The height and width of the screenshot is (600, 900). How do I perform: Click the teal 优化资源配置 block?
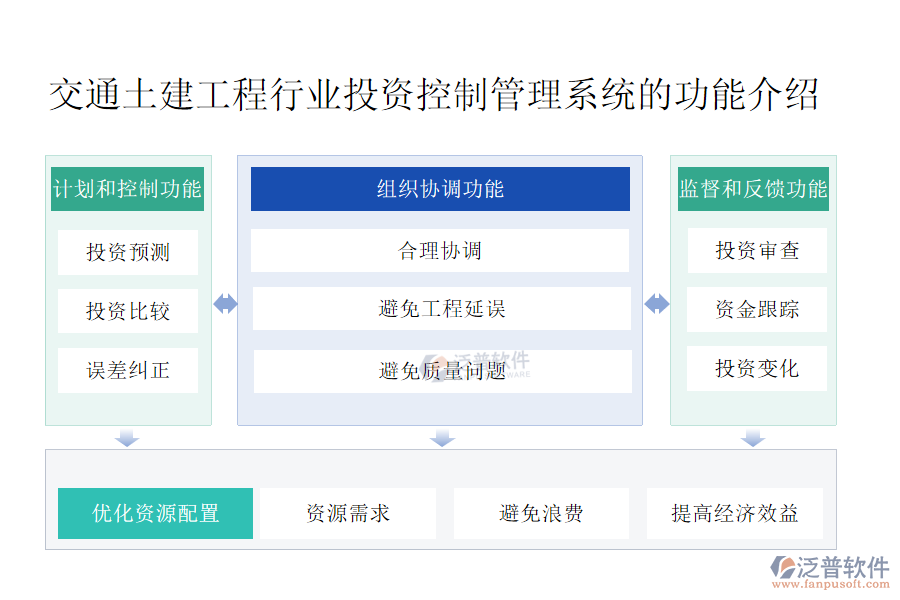click(155, 514)
